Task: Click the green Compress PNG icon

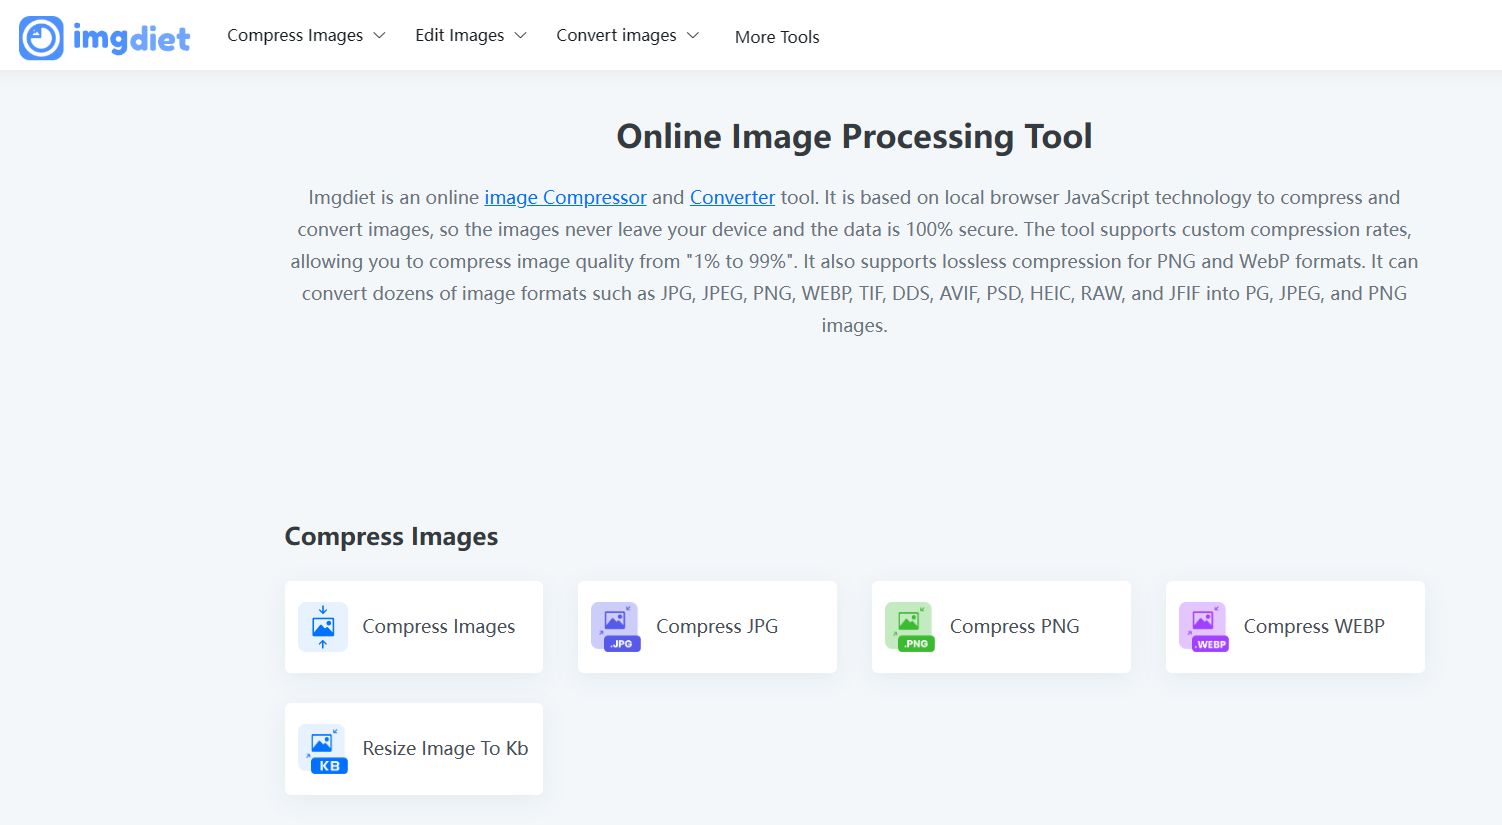Action: 910,627
